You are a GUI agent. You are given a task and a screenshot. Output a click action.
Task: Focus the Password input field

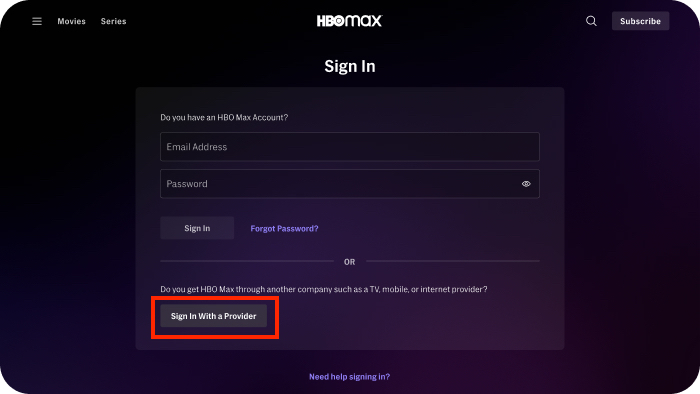click(350, 184)
